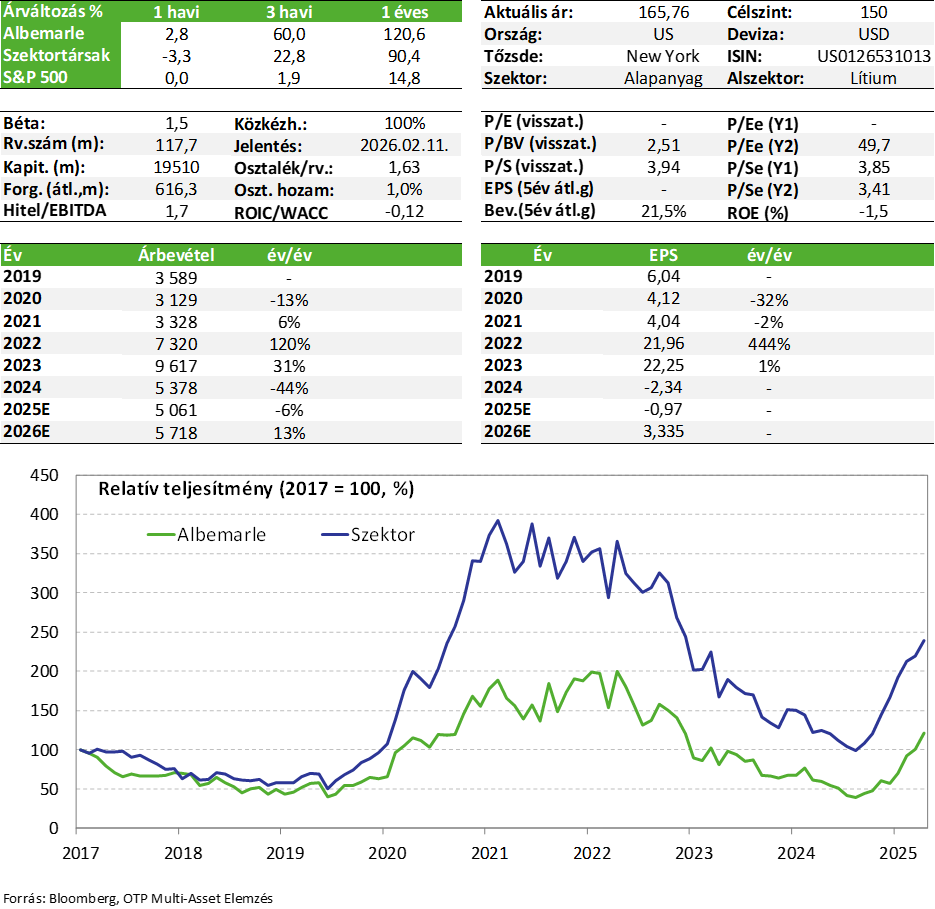Click the 2022 EPS value 21,96
935x909 pixels.
point(663,343)
